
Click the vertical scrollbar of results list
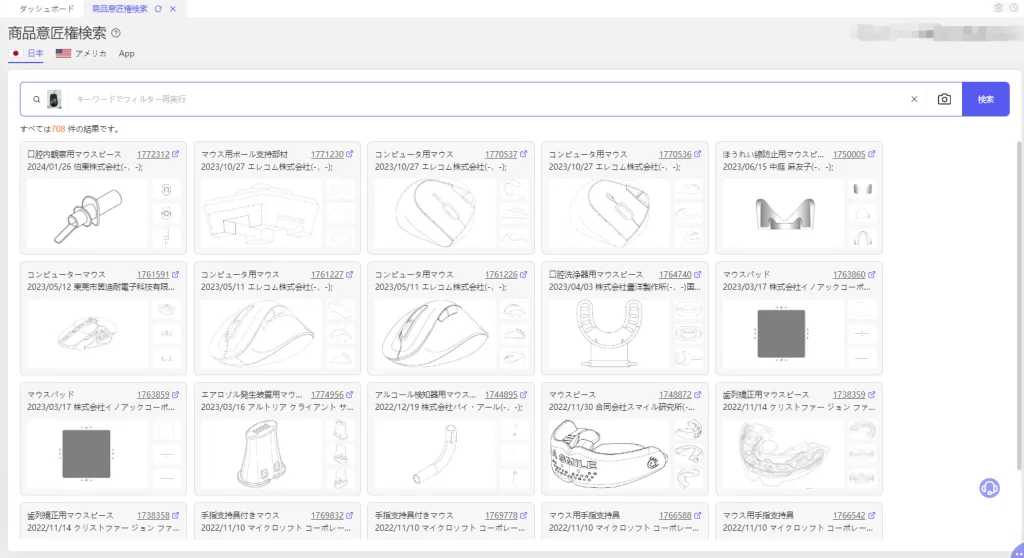click(1019, 305)
